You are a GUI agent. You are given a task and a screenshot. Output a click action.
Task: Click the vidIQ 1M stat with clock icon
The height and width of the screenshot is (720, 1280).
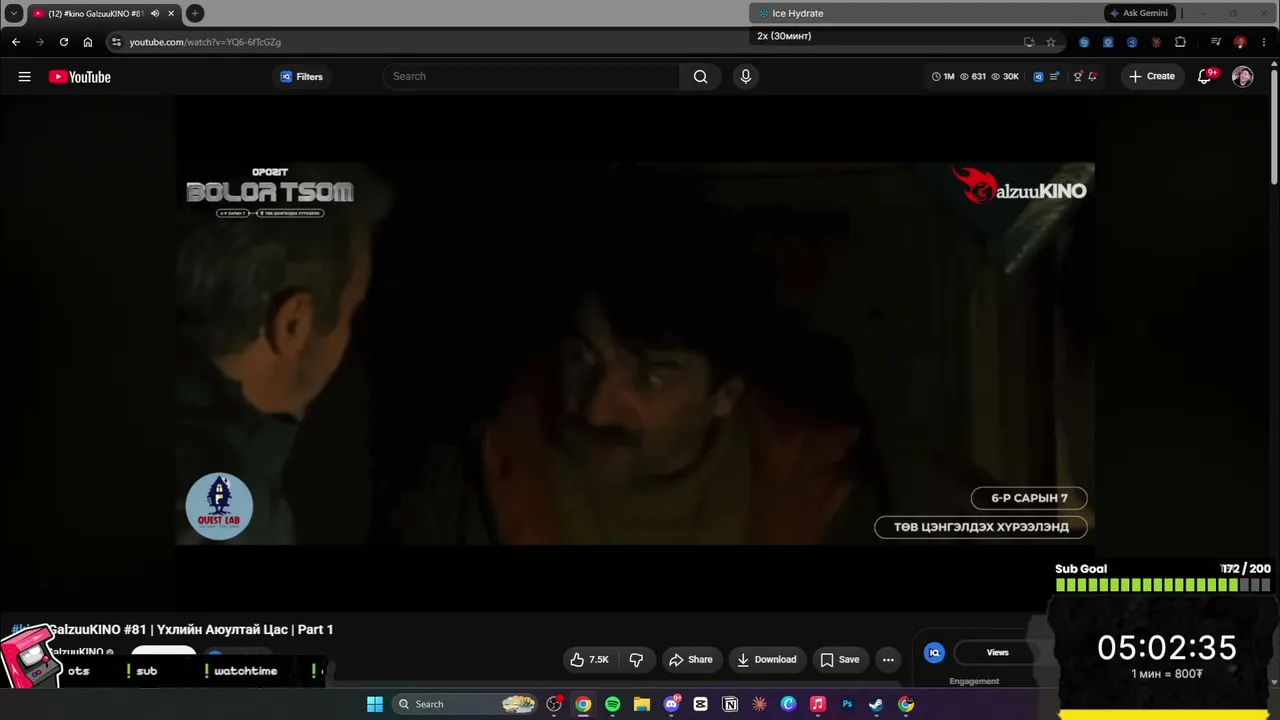coord(943,77)
